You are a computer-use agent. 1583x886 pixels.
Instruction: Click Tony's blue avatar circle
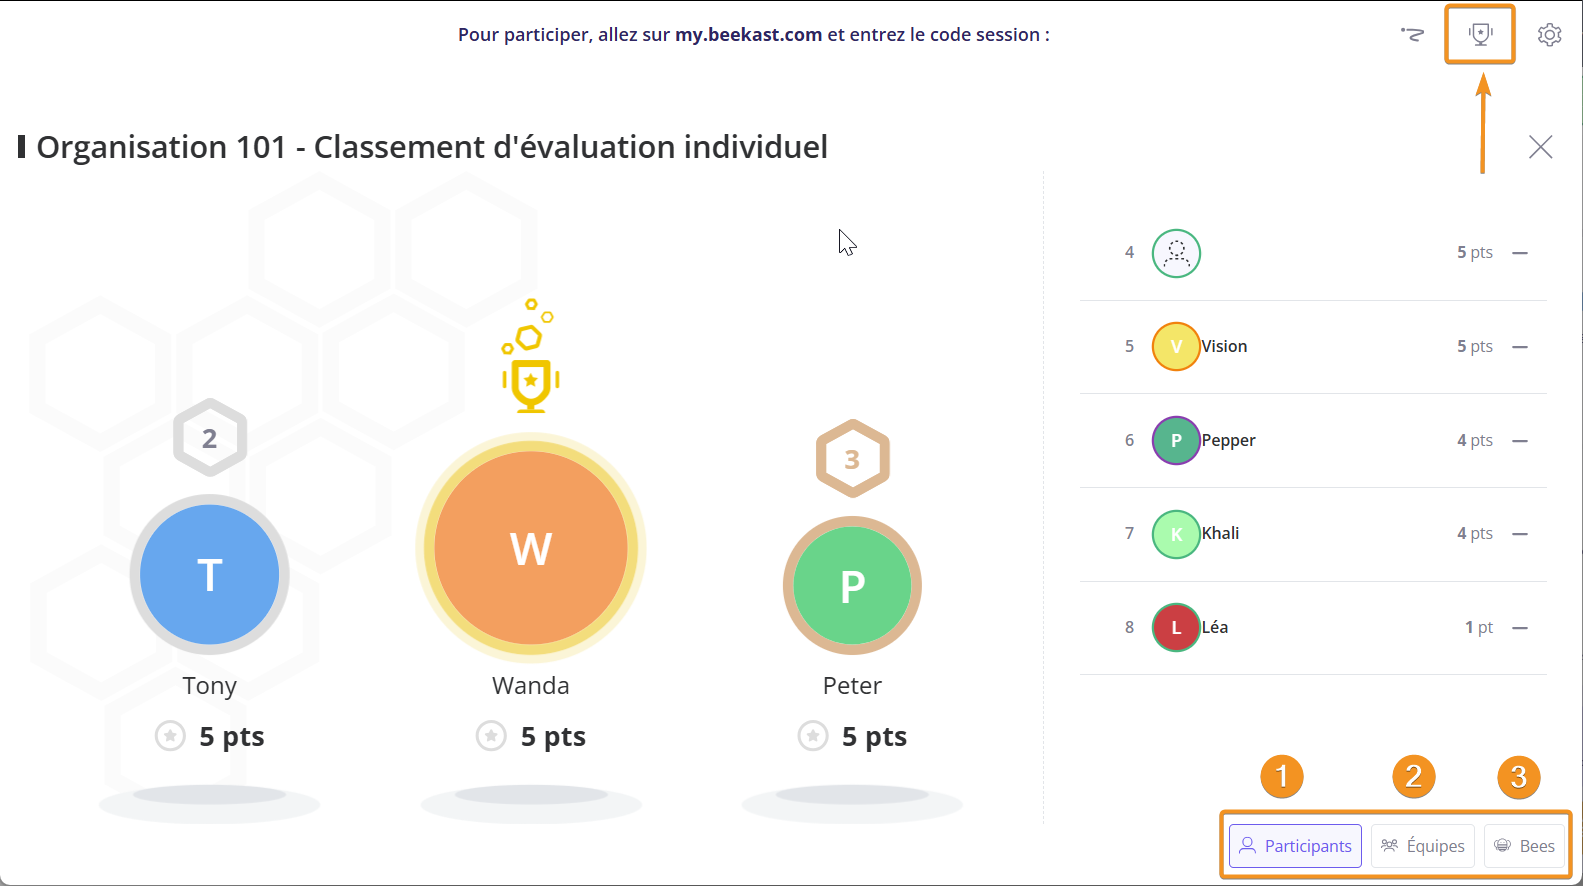point(210,574)
